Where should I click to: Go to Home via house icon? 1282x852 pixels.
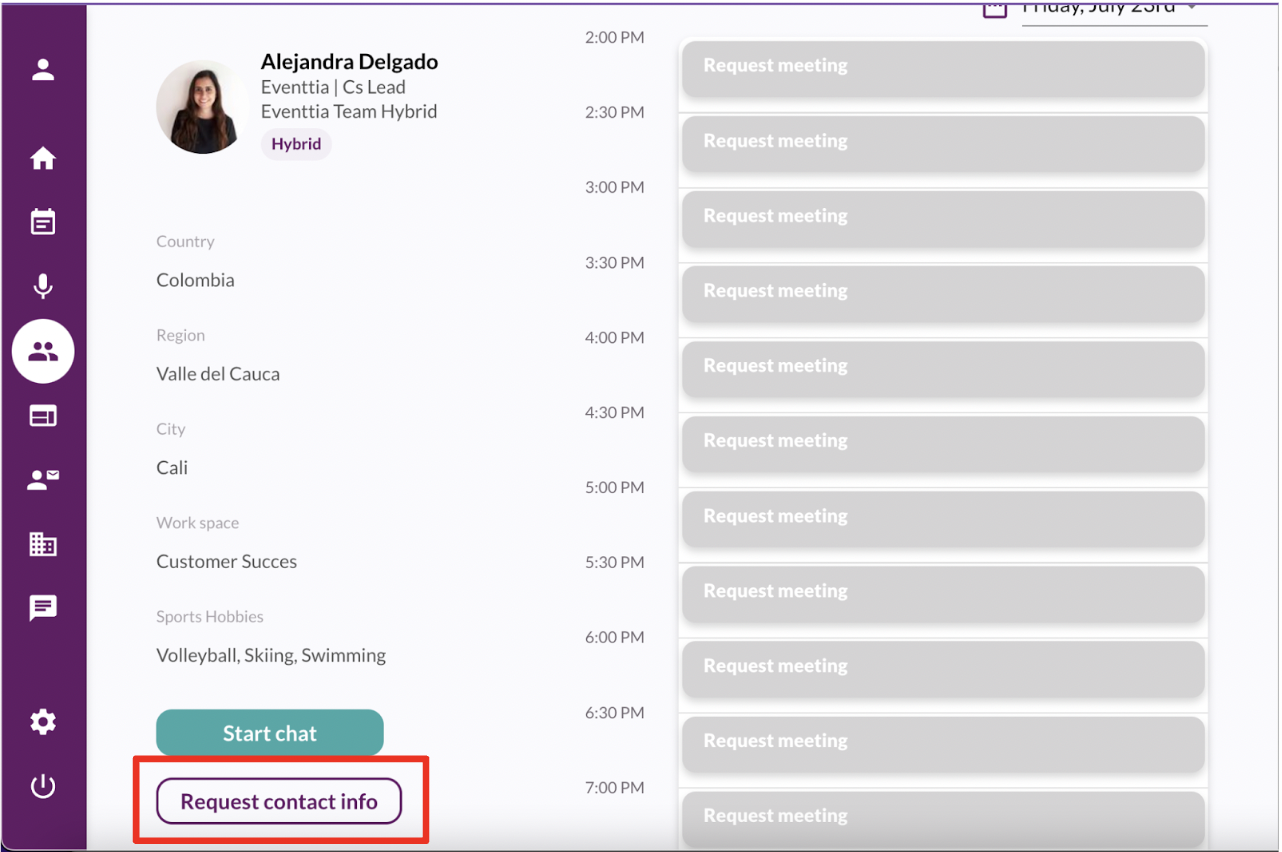pos(43,159)
